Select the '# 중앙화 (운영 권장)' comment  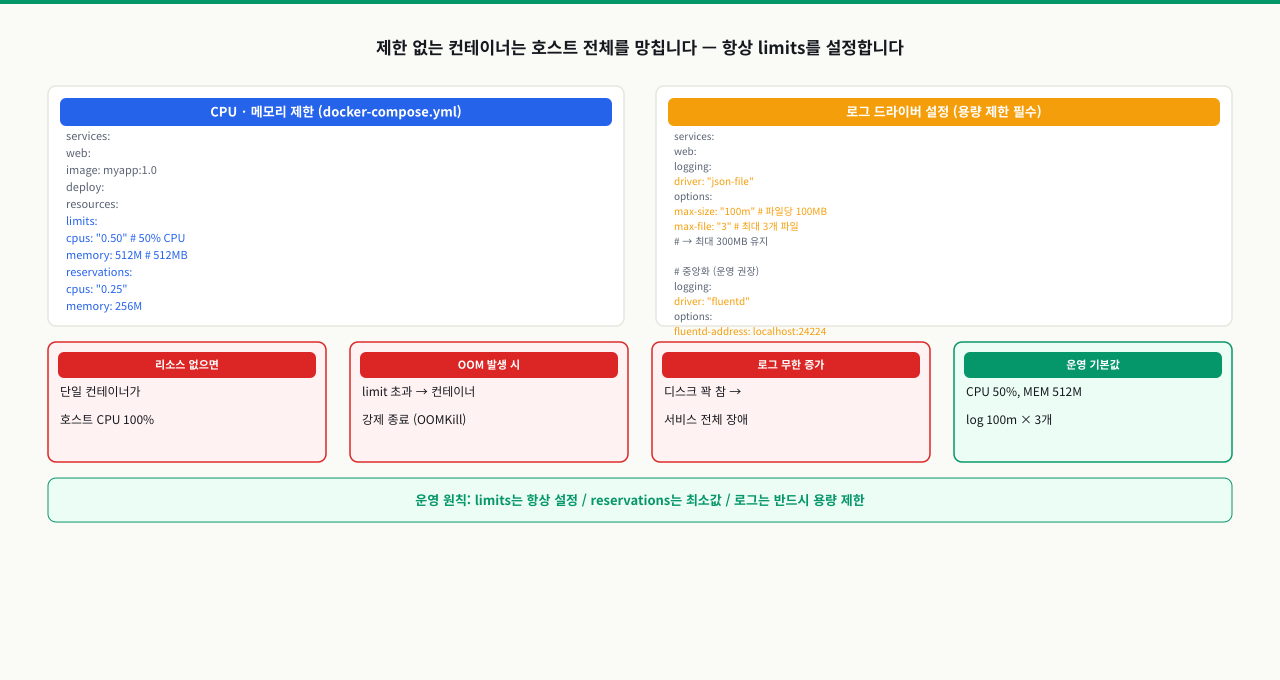[x=716, y=271]
